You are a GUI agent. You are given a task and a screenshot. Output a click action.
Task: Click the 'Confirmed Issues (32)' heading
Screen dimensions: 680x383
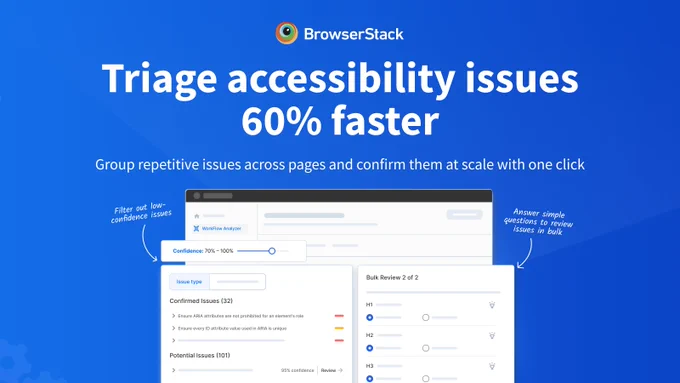201,301
